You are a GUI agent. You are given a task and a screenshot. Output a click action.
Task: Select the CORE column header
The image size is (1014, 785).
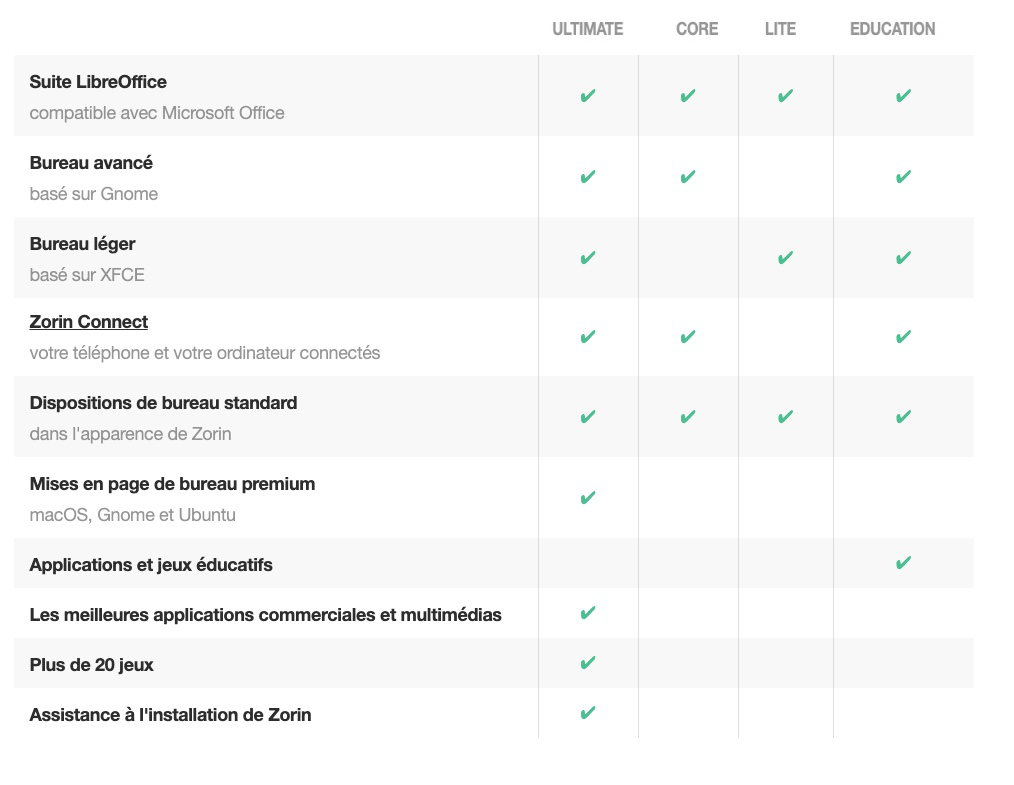pos(697,29)
